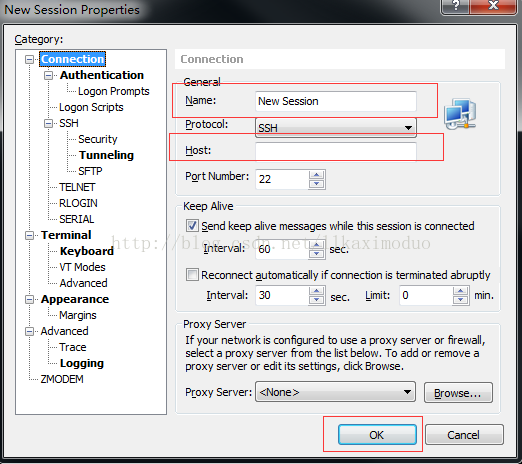522x464 pixels.
Task: Select SSH category
Action: [x=69, y=123]
